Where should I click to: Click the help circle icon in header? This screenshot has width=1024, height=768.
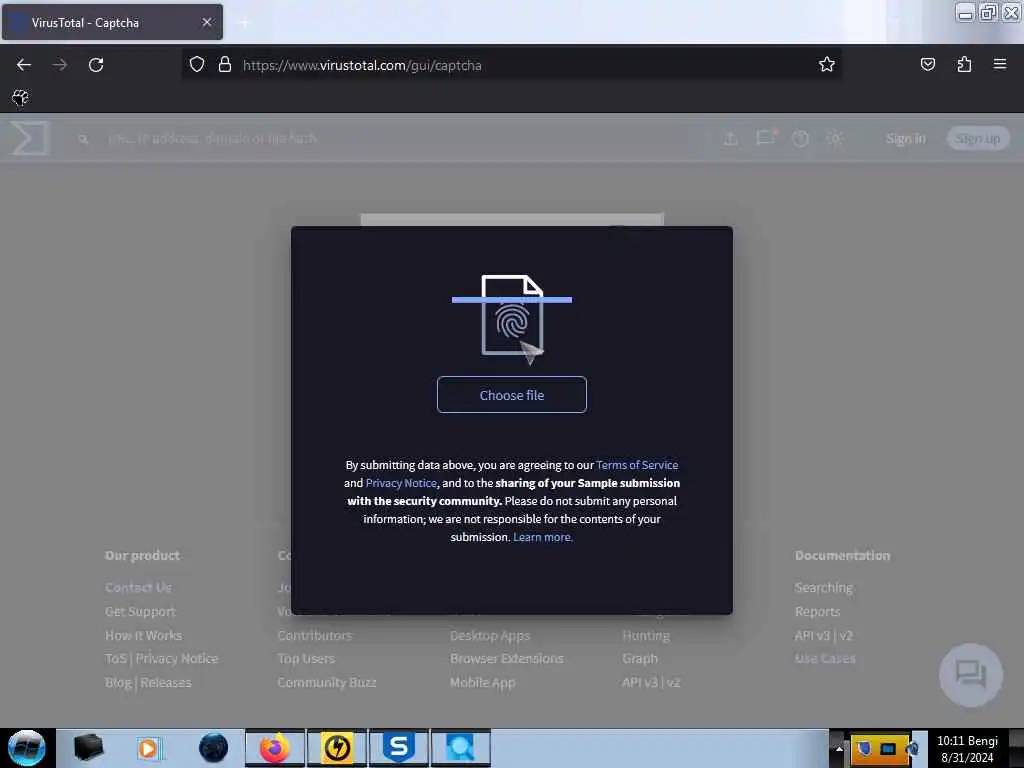click(801, 138)
